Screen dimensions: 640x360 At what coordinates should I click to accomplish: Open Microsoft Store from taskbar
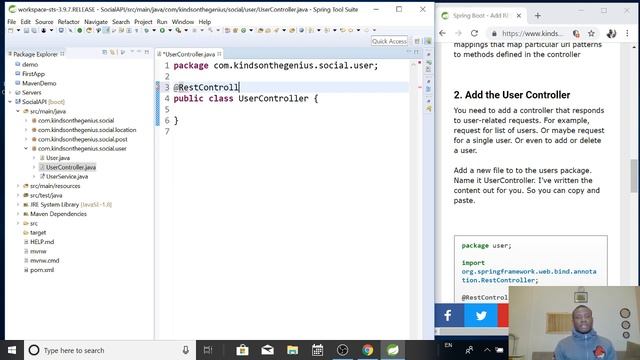tap(242, 350)
